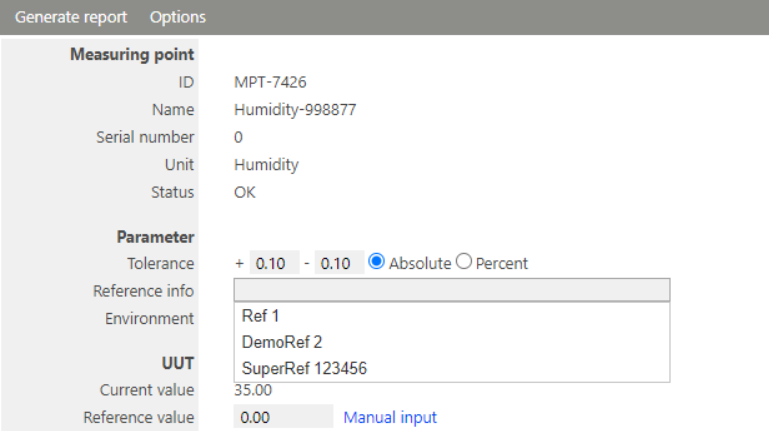The height and width of the screenshot is (431, 769).
Task: Click the Parameter section heading
Action: (155, 237)
